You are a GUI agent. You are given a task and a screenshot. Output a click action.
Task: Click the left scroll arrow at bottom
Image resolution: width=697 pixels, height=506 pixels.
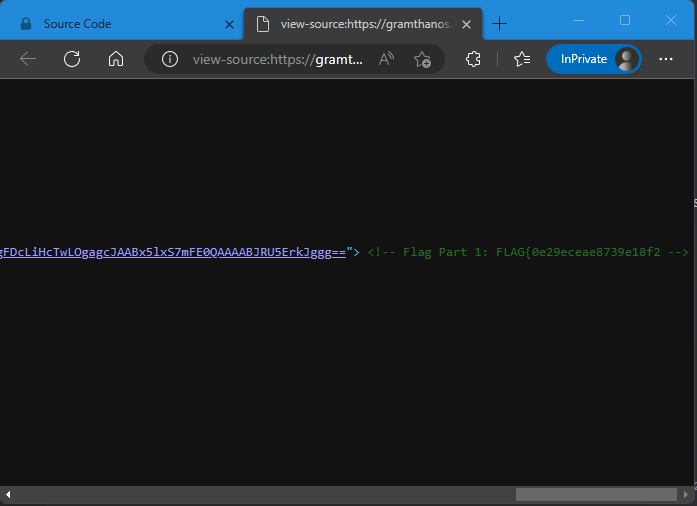tap(8, 494)
